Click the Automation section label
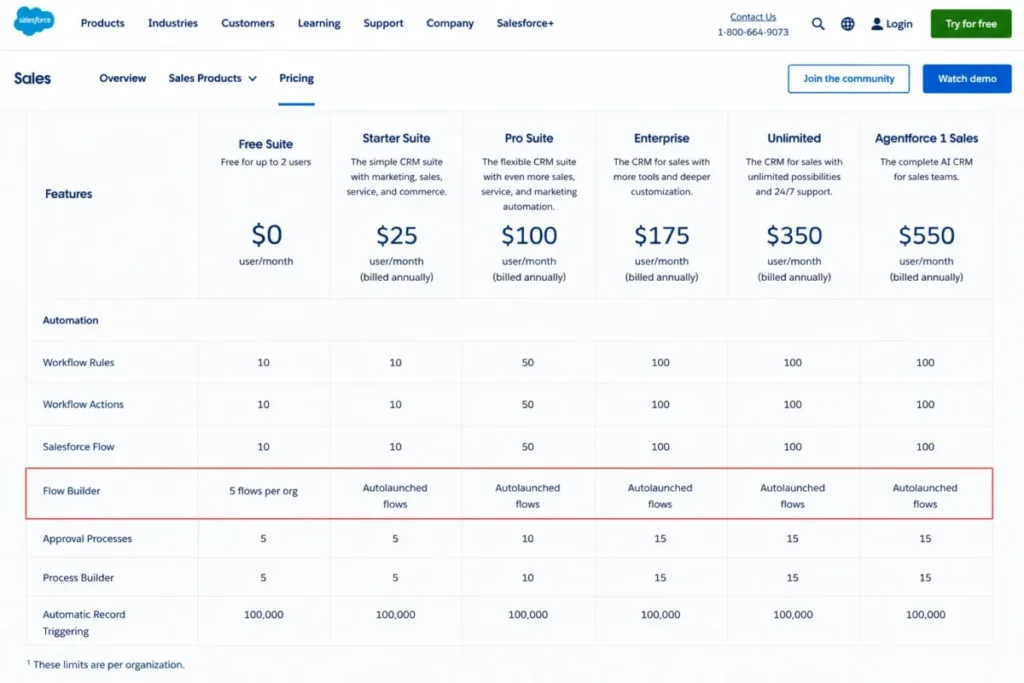This screenshot has height=683, width=1024. pyautogui.click(x=71, y=320)
